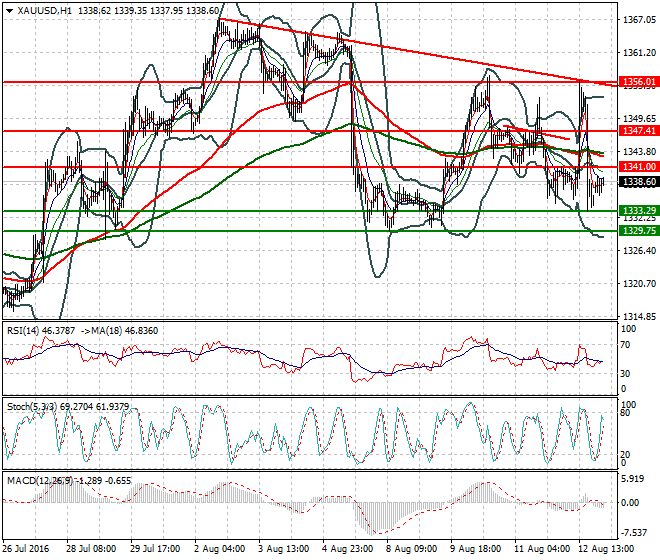The height and width of the screenshot is (560, 660).
Task: Select the 1314.85 price scale value
Action: 639,317
